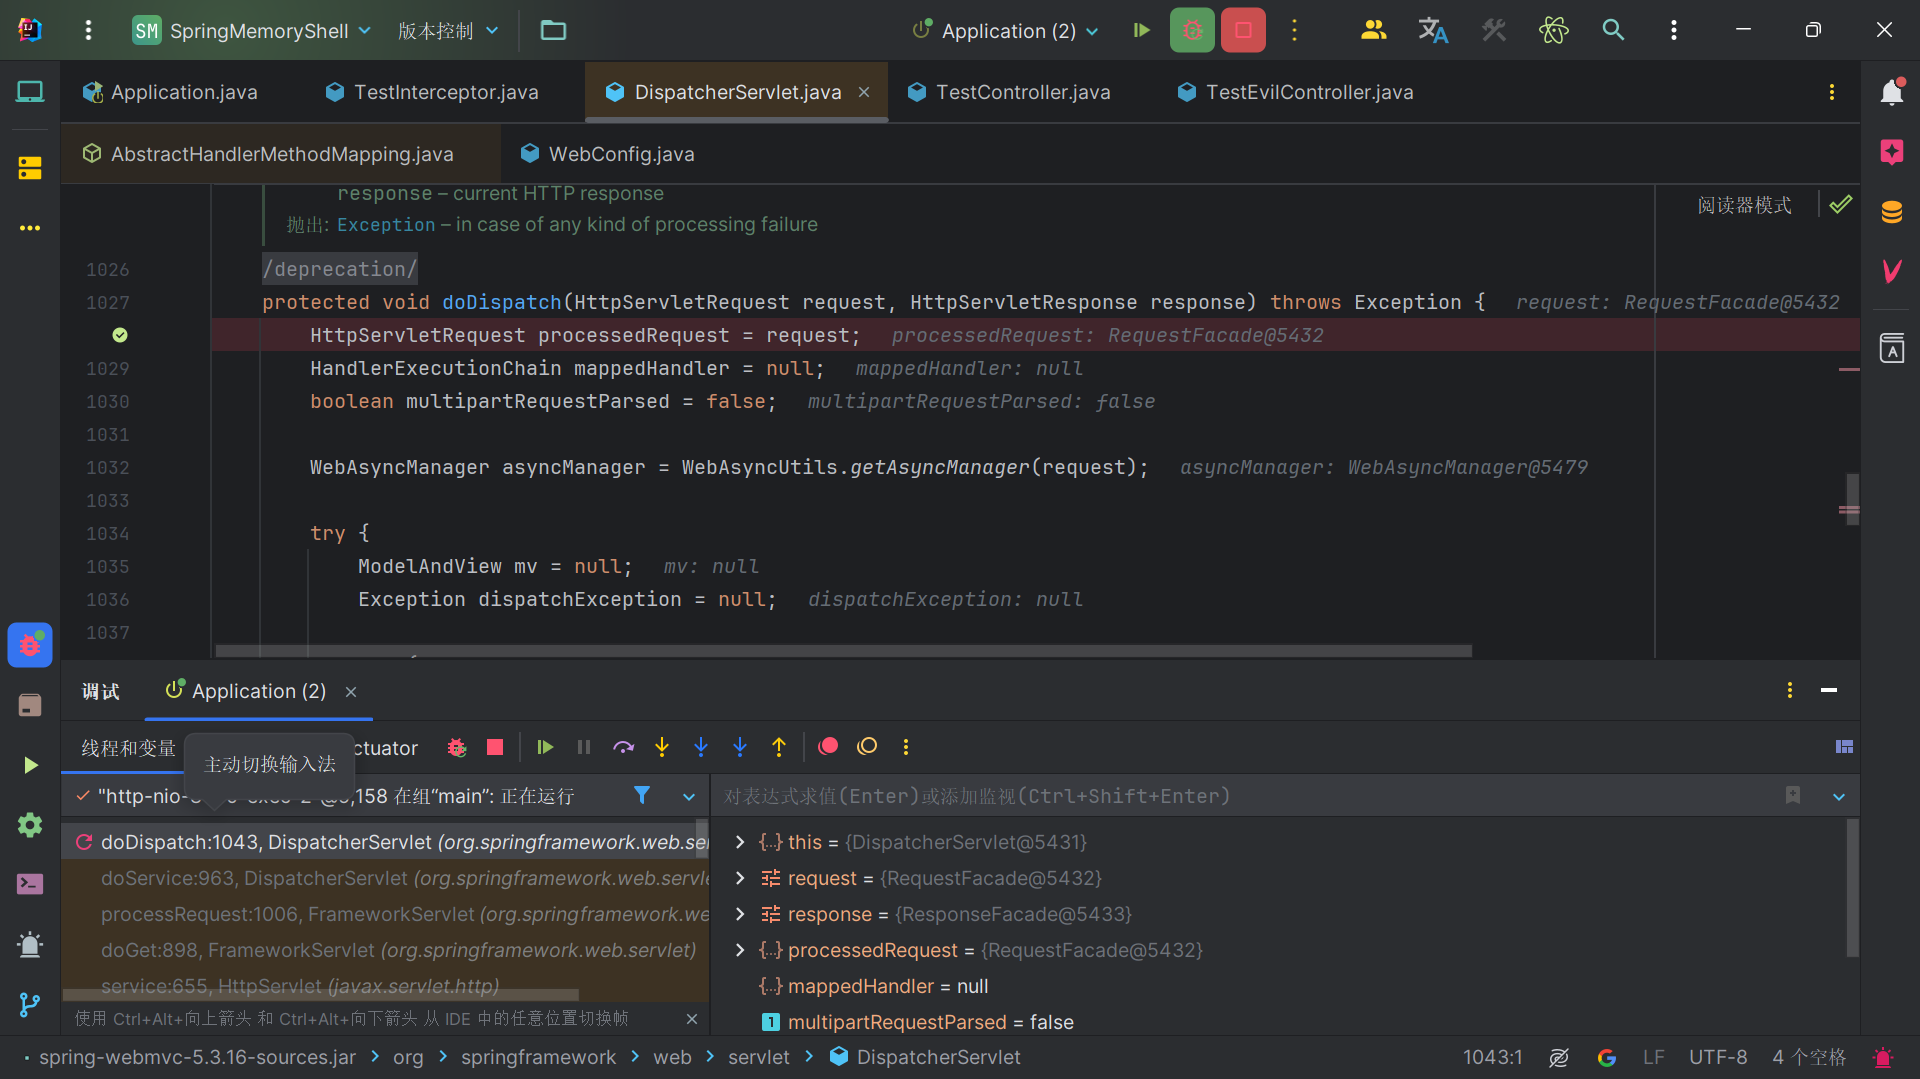Open Code With Me people icon
Image resolution: width=1920 pixels, height=1079 pixels.
tap(1373, 30)
